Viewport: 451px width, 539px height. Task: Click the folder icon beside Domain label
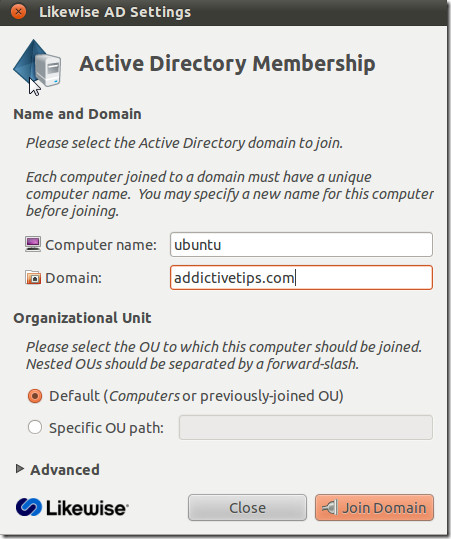click(x=33, y=277)
